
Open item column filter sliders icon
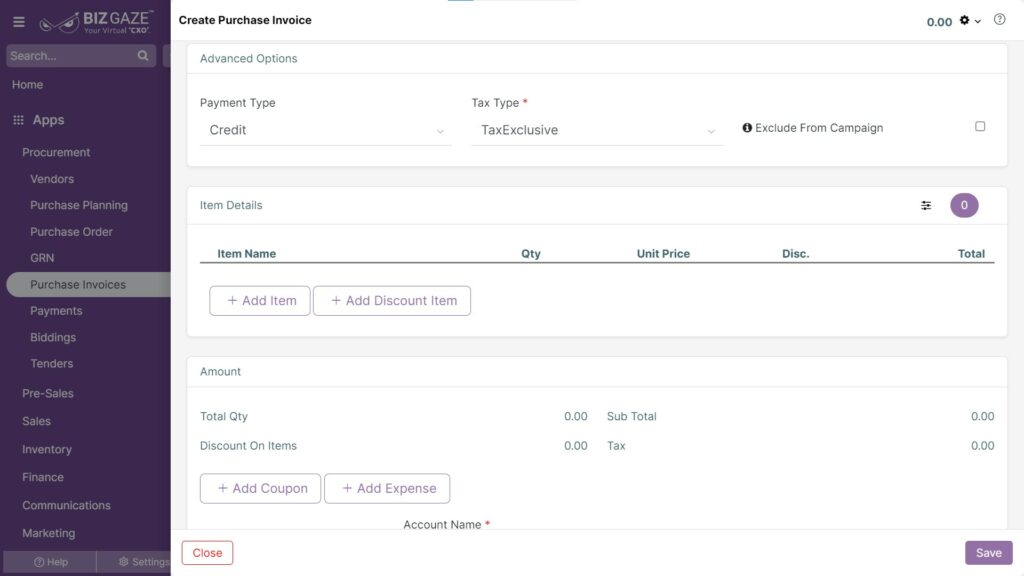[x=926, y=206]
